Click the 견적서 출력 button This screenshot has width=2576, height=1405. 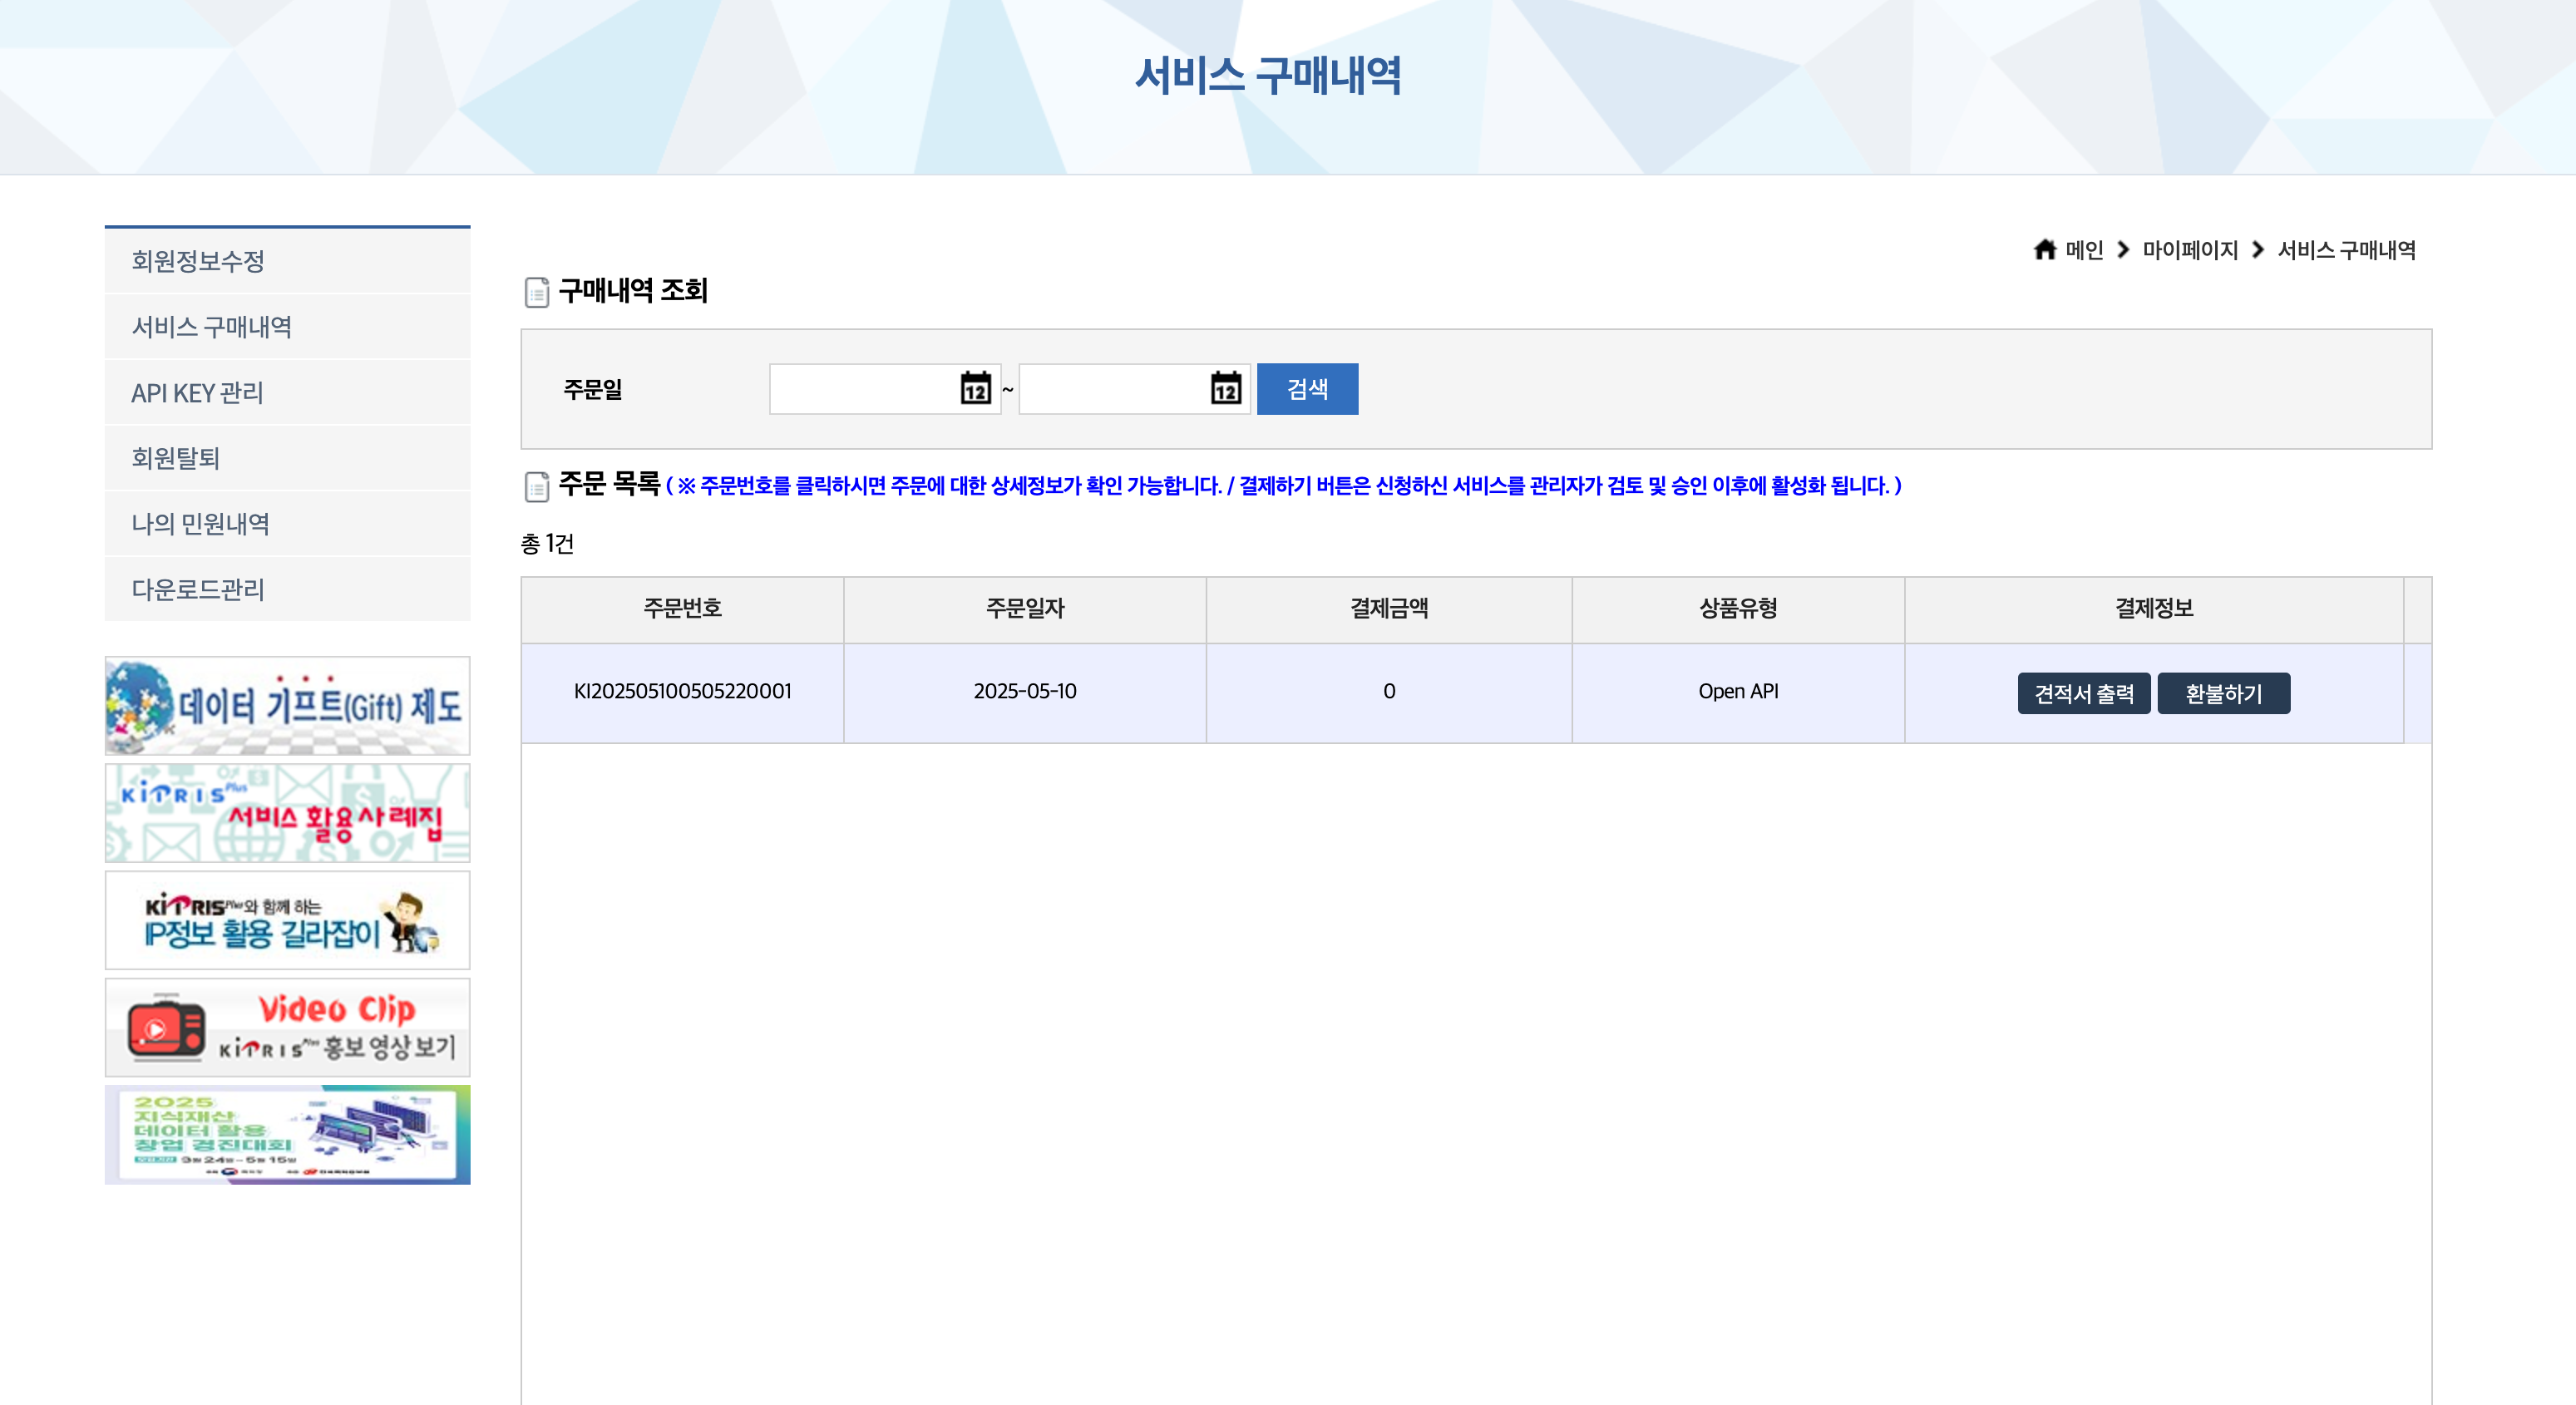click(x=2083, y=693)
